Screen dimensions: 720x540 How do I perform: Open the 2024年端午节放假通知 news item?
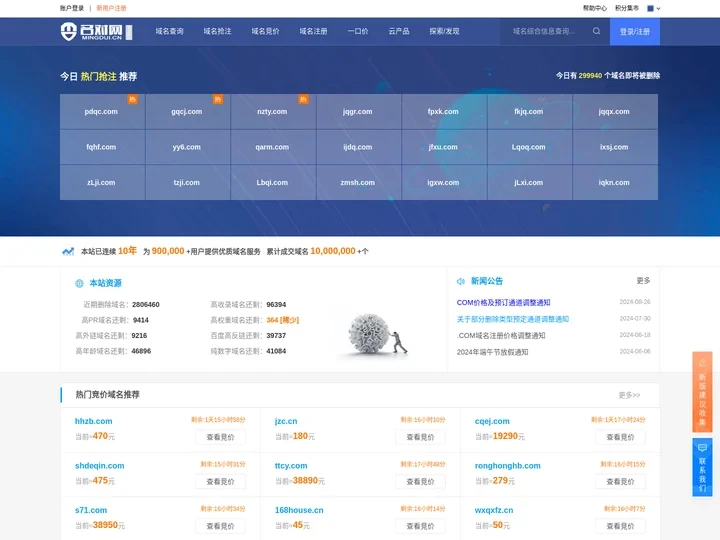(492, 352)
